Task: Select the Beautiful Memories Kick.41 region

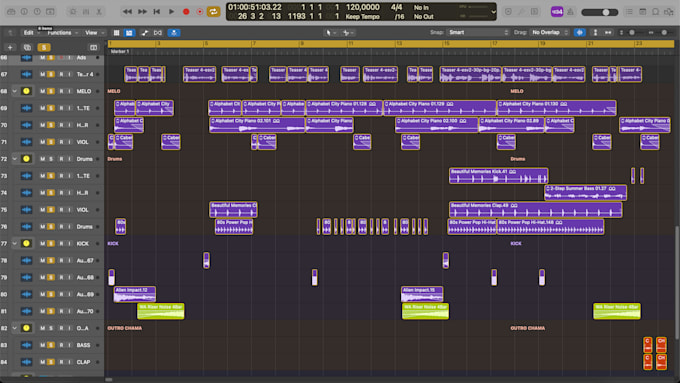Action: 498,176
